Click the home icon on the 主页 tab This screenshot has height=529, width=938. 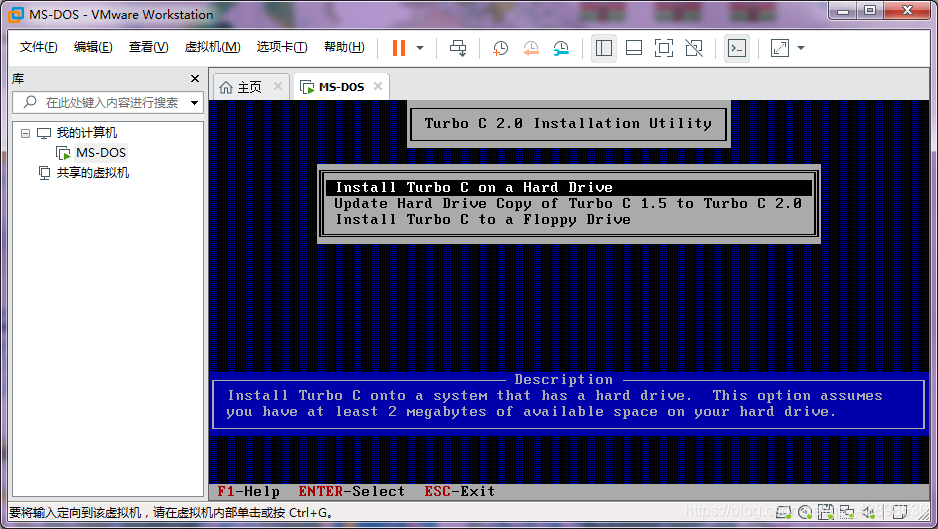coord(226,87)
